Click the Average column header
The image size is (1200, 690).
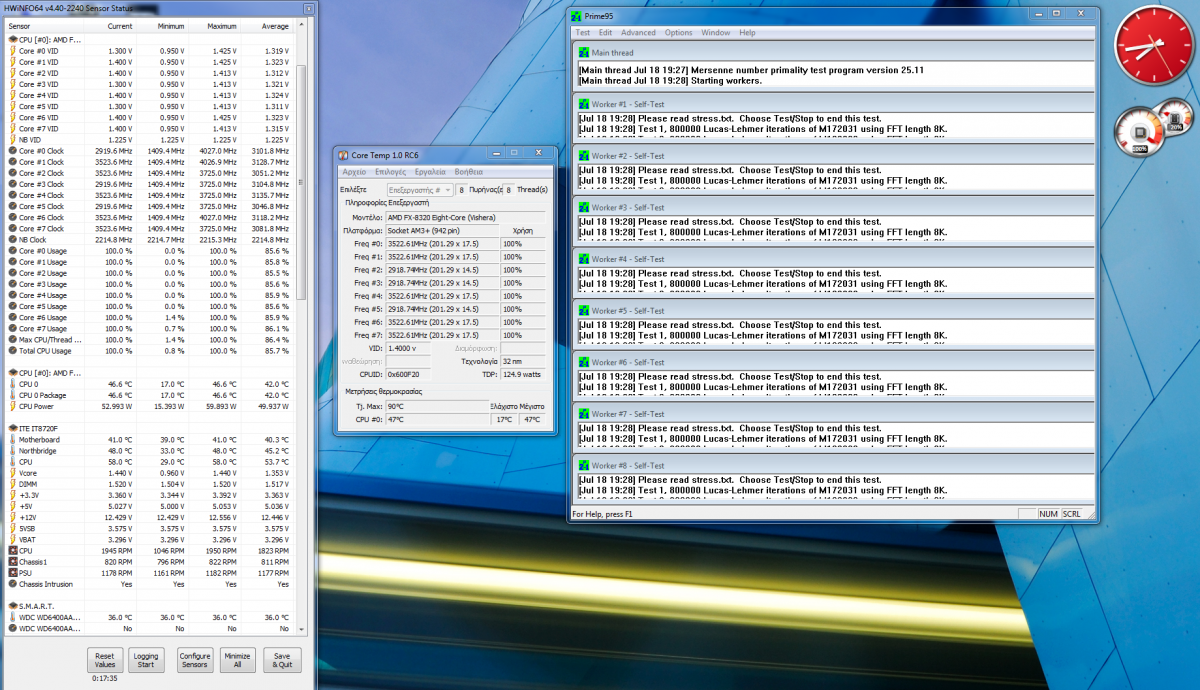point(267,25)
